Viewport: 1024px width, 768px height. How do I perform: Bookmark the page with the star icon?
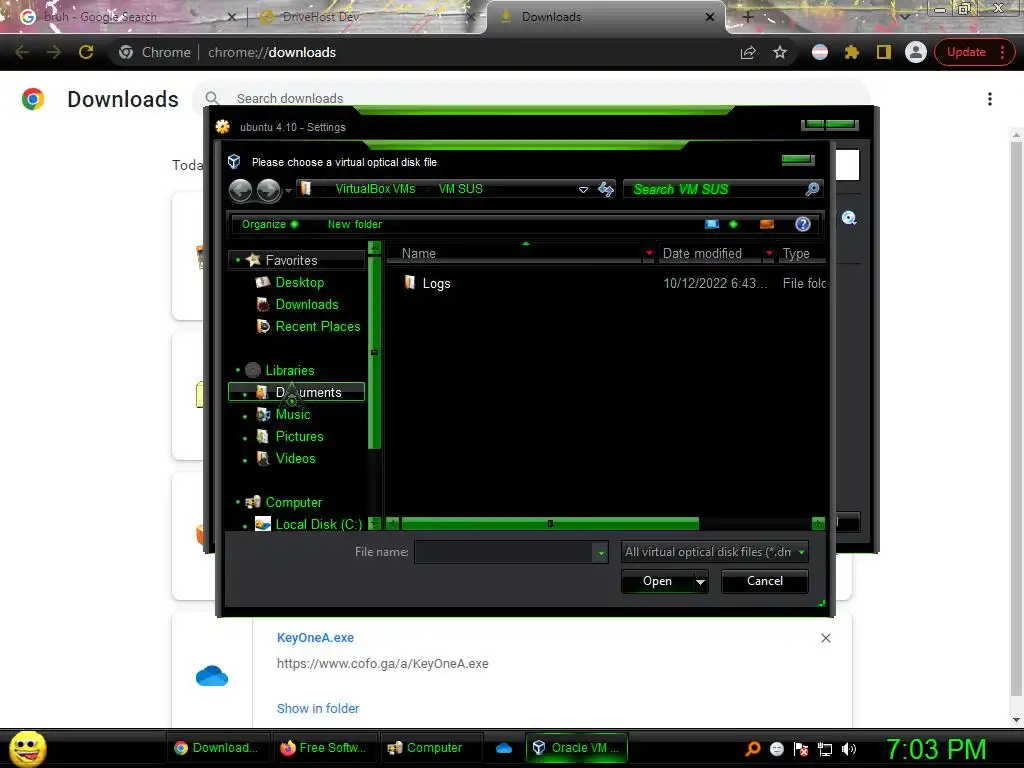pos(780,52)
